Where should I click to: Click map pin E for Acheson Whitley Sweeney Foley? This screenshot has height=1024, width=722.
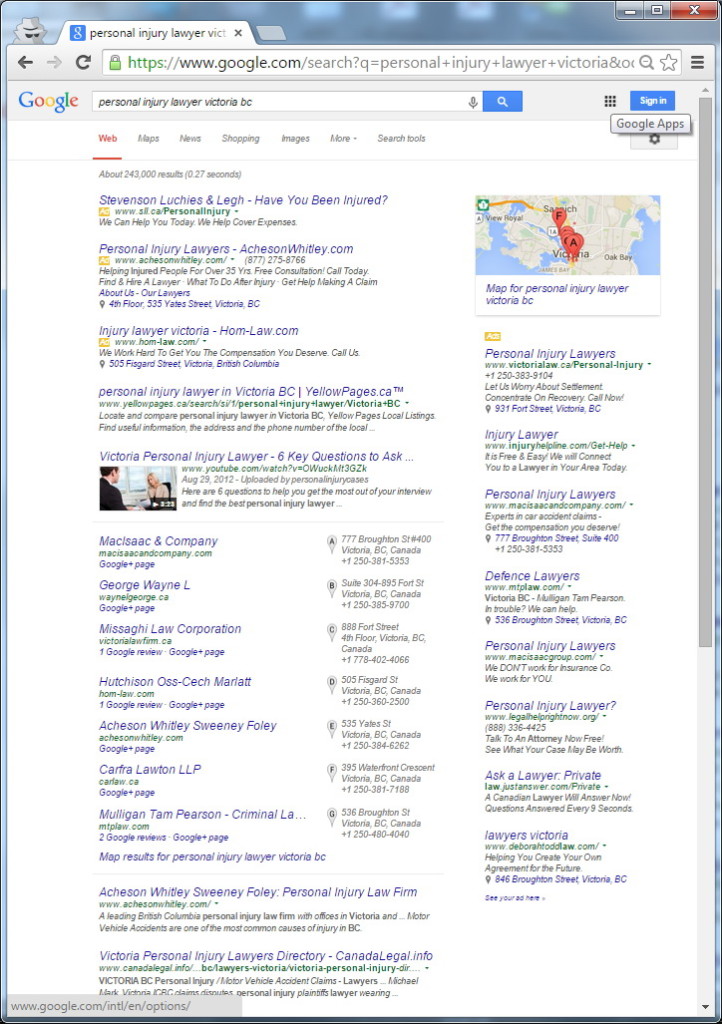(x=332, y=727)
